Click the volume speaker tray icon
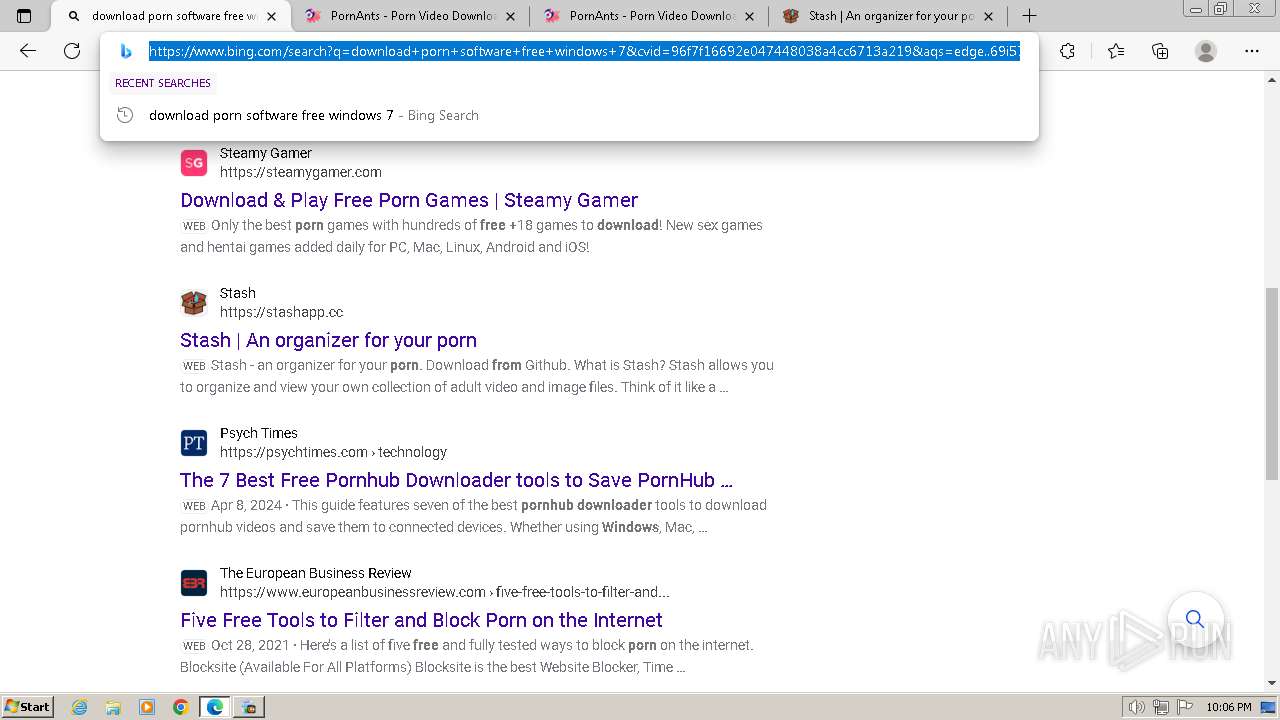Viewport: 1280px width, 720px height. [x=1137, y=707]
